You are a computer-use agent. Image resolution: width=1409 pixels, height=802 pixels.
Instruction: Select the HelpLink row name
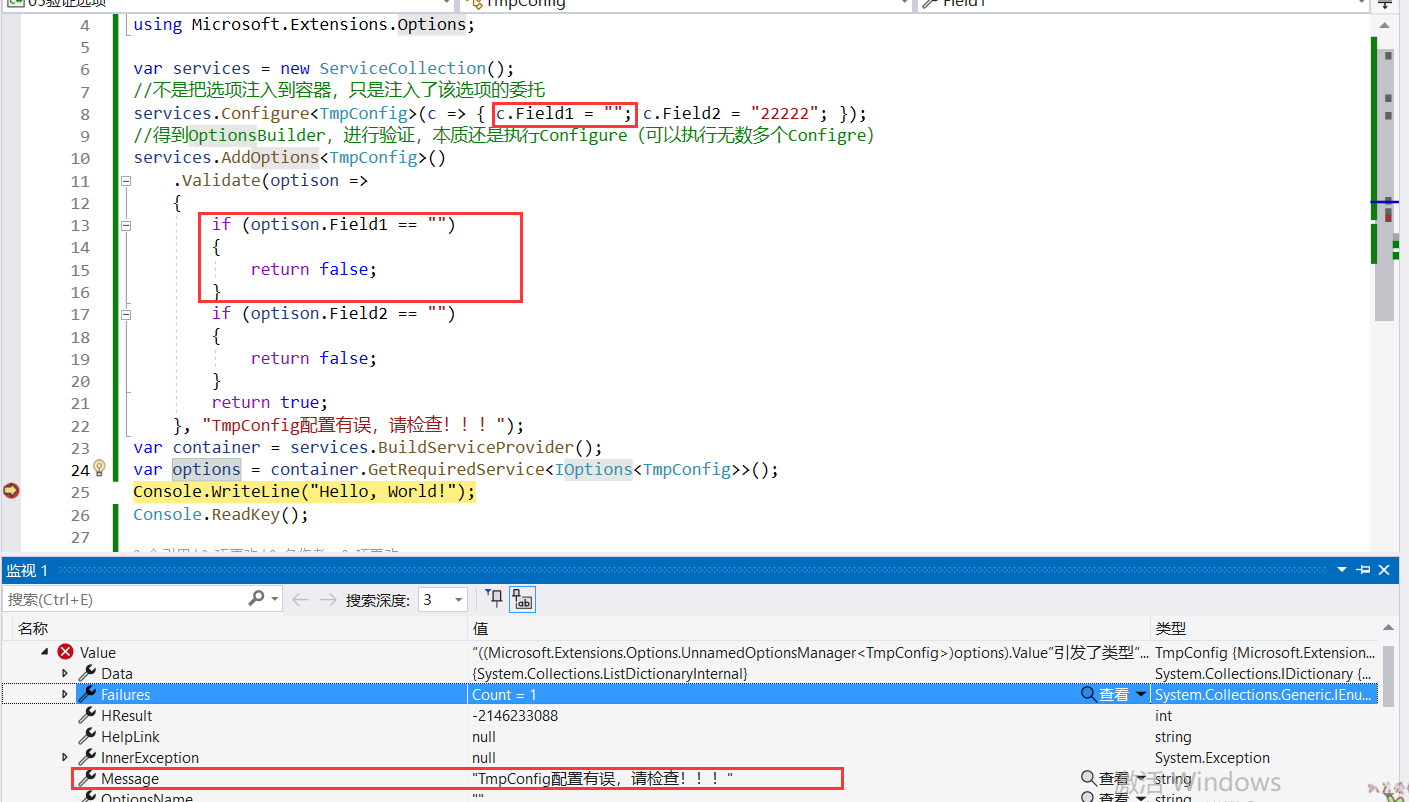click(130, 736)
